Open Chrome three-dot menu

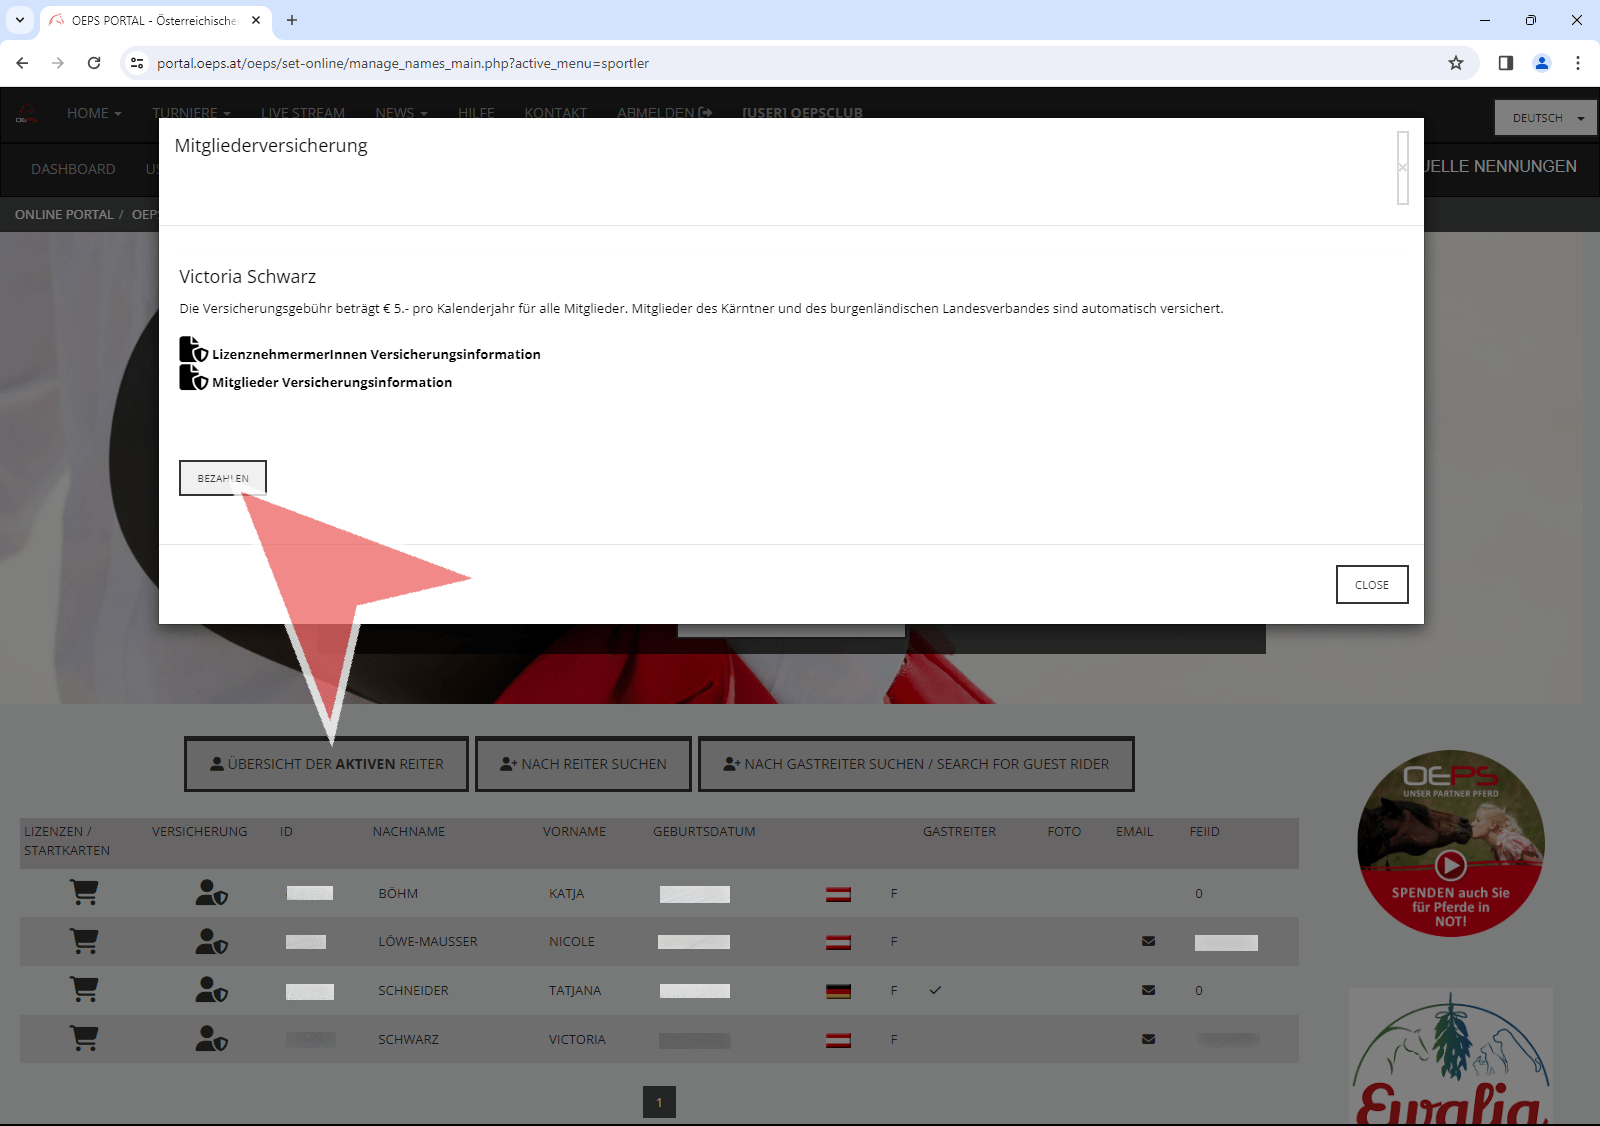click(x=1577, y=63)
